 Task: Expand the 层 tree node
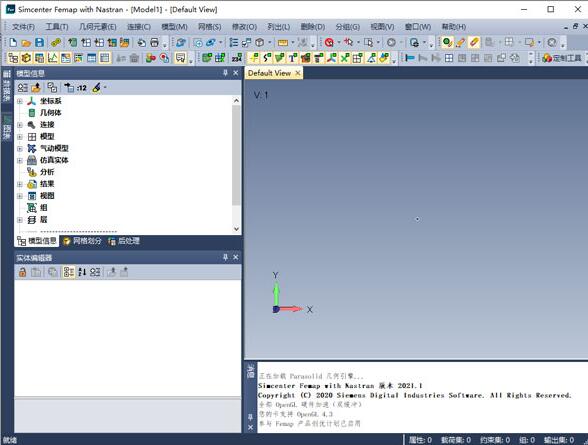click(20, 220)
